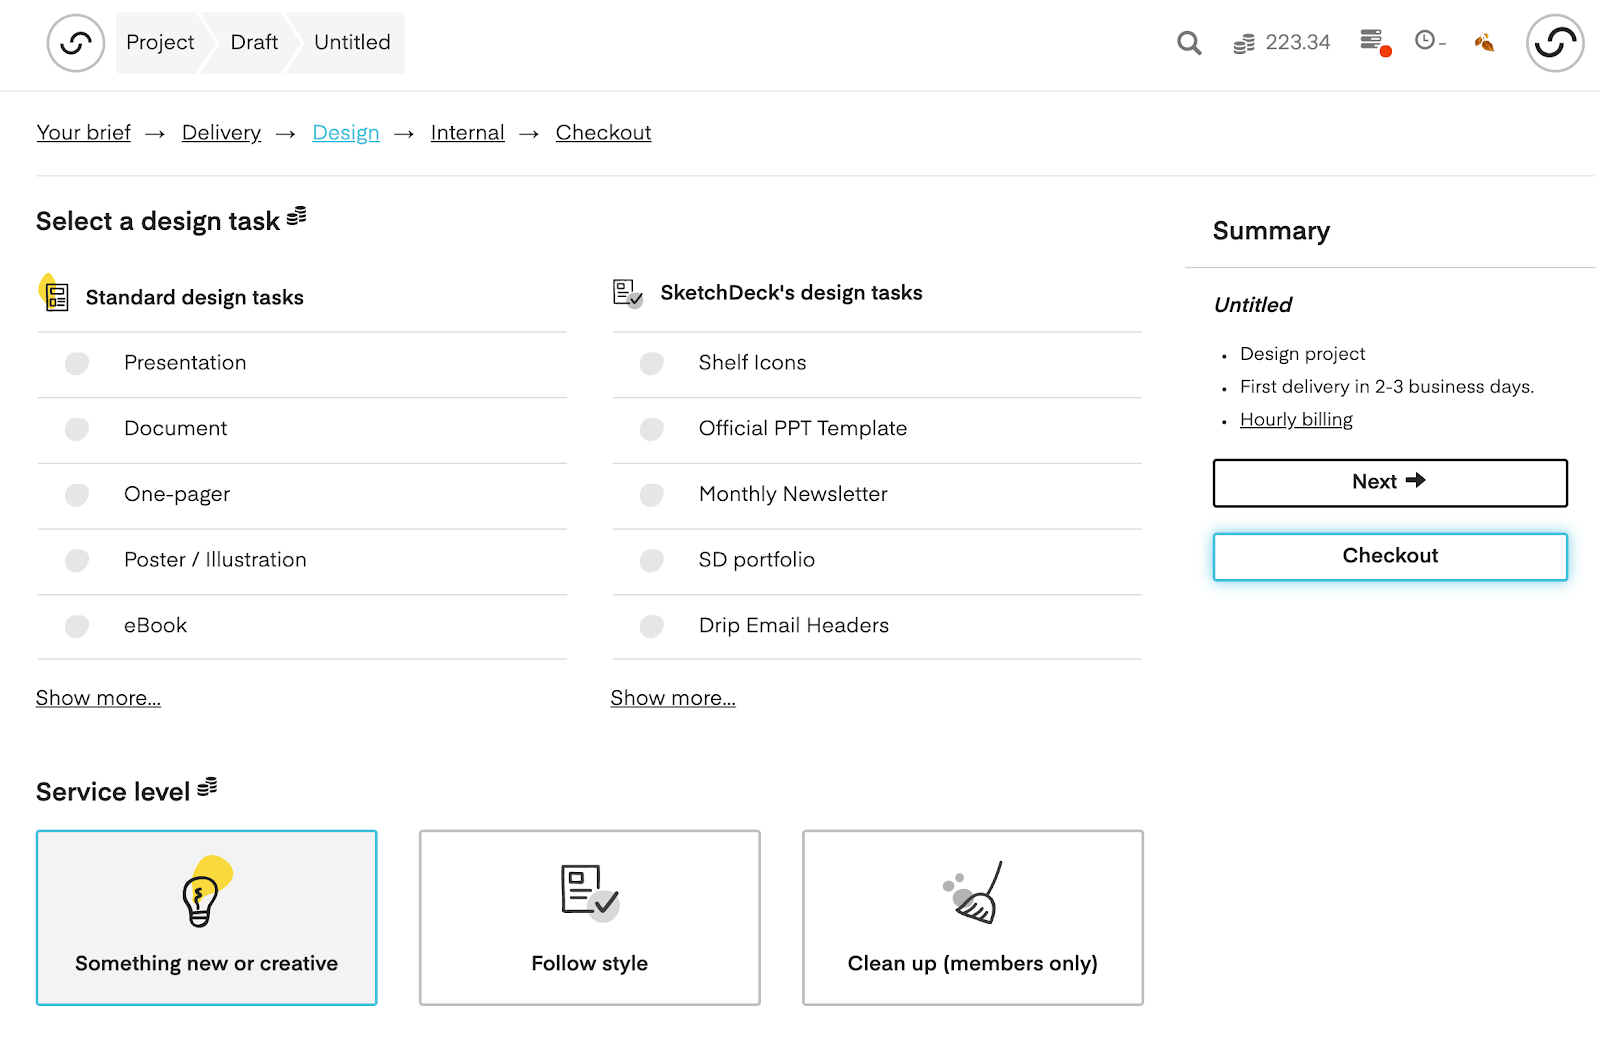Click the eBook task label
The image size is (1600, 1054).
155,626
